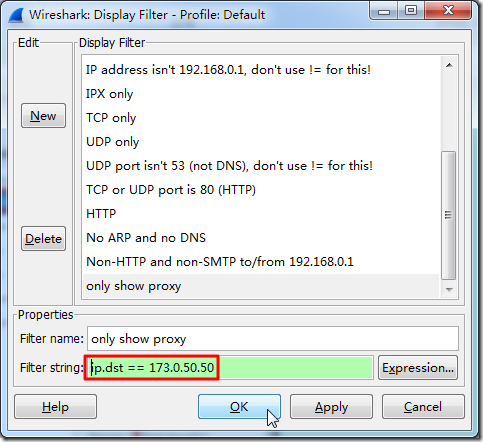Select 'IP address isn't 192.168.0.1' filter
Viewport: 483px width, 442px height.
click(261, 70)
